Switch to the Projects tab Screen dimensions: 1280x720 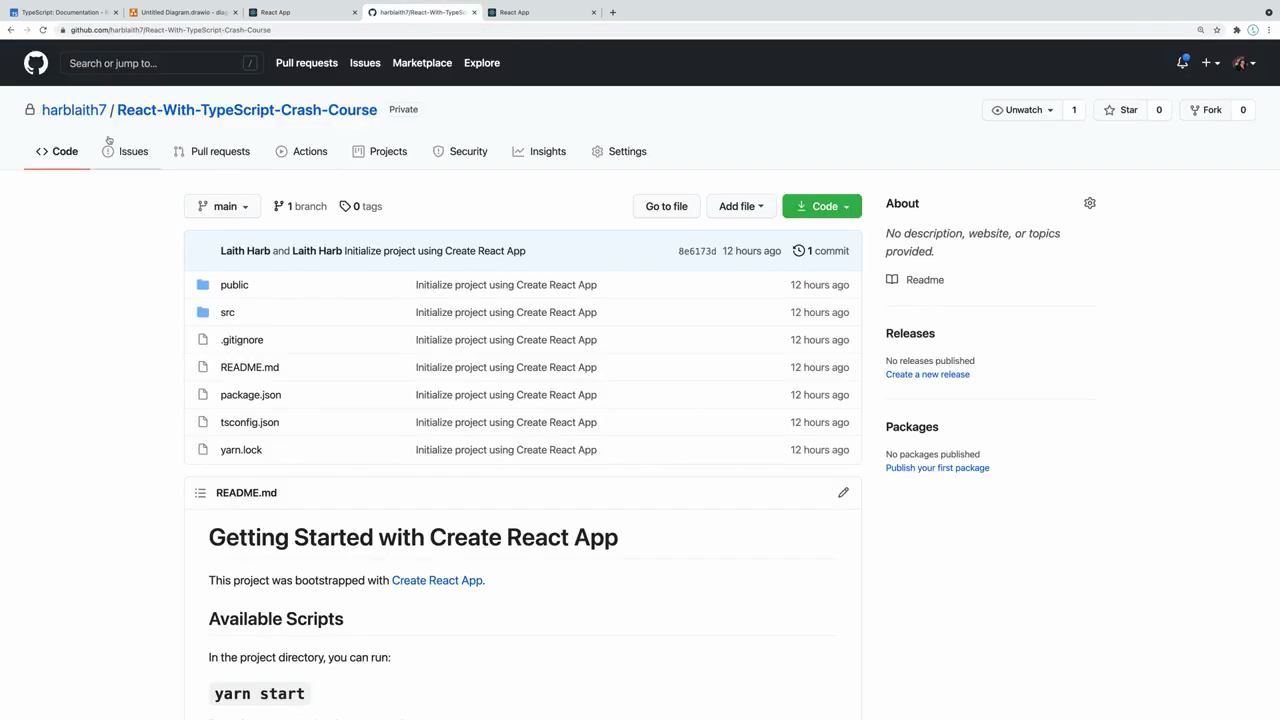[x=380, y=151]
